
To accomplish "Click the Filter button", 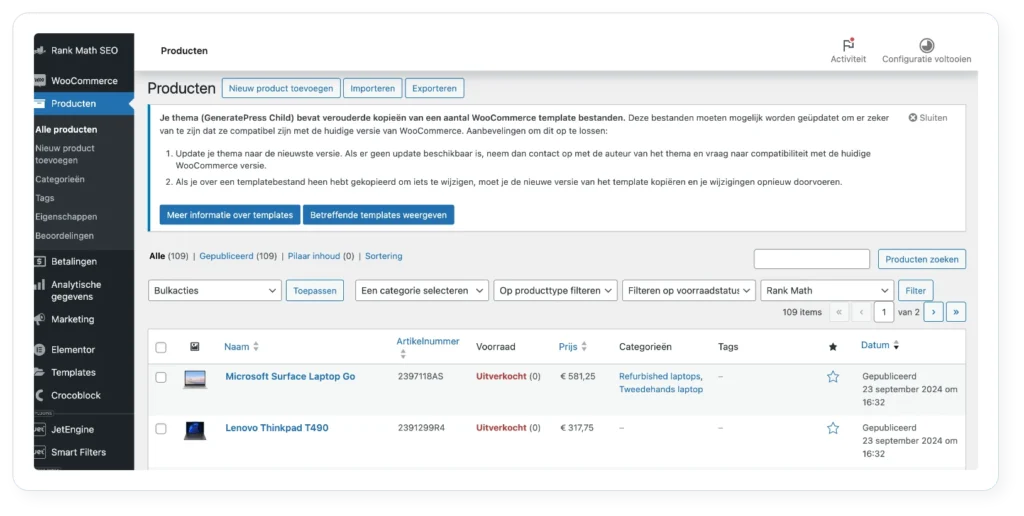I will [x=915, y=291].
